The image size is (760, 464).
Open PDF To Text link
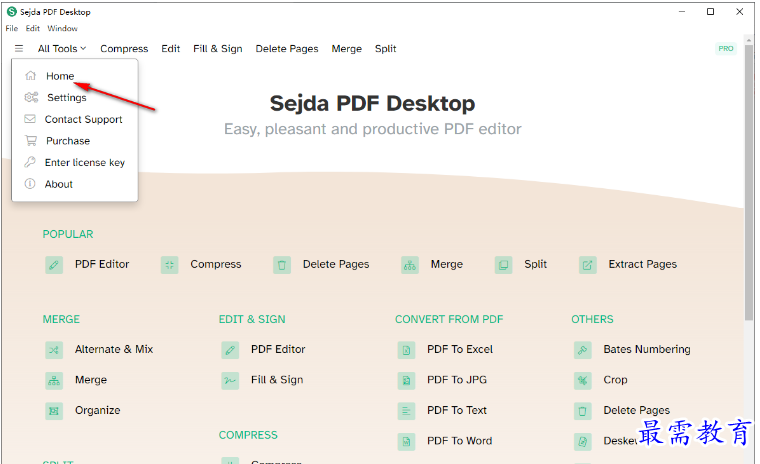(x=457, y=410)
